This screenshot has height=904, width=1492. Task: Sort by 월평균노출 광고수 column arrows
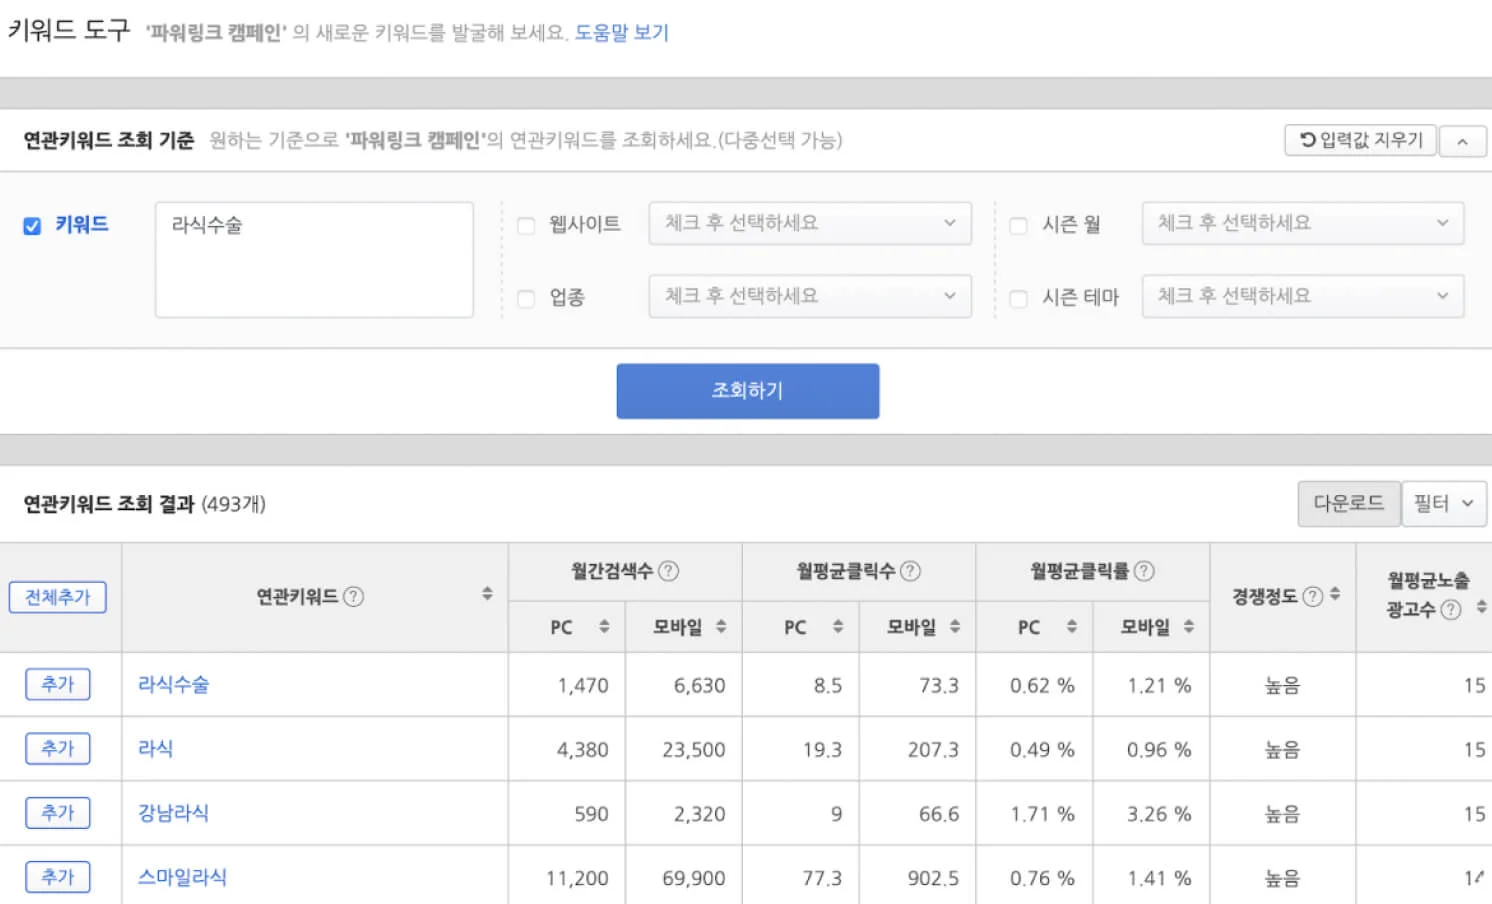1482,607
